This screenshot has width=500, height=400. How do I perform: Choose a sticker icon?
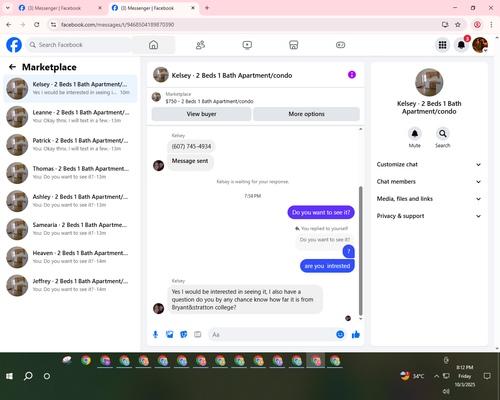[x=184, y=334]
